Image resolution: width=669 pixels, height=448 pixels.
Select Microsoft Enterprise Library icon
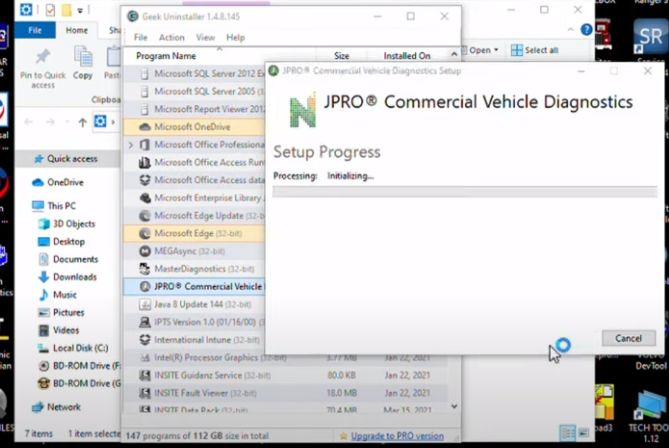pos(145,198)
